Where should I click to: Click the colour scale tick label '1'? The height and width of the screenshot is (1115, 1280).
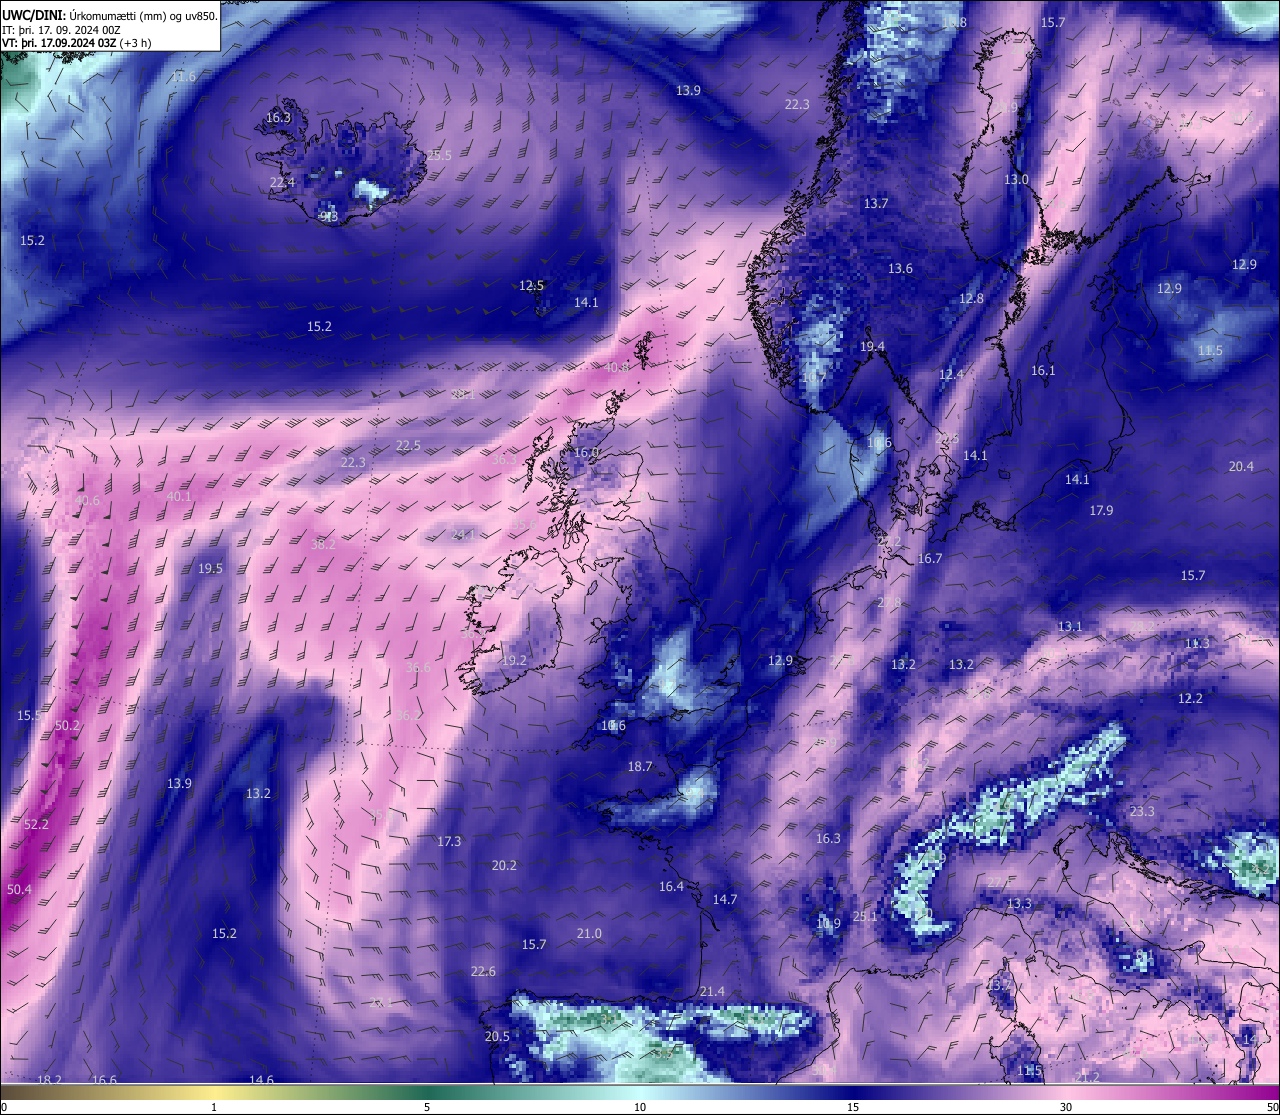tap(214, 1106)
